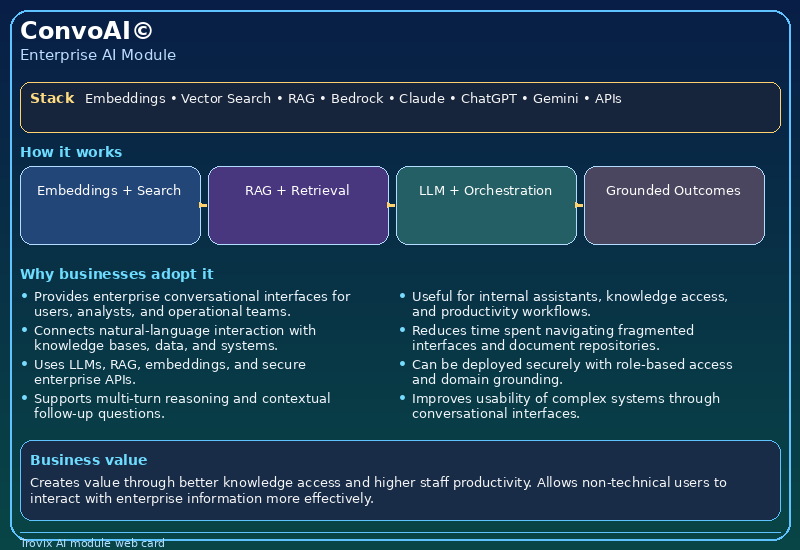Image resolution: width=800 pixels, height=550 pixels.
Task: Click the Grounded Outcomes step box
Action: coord(674,205)
